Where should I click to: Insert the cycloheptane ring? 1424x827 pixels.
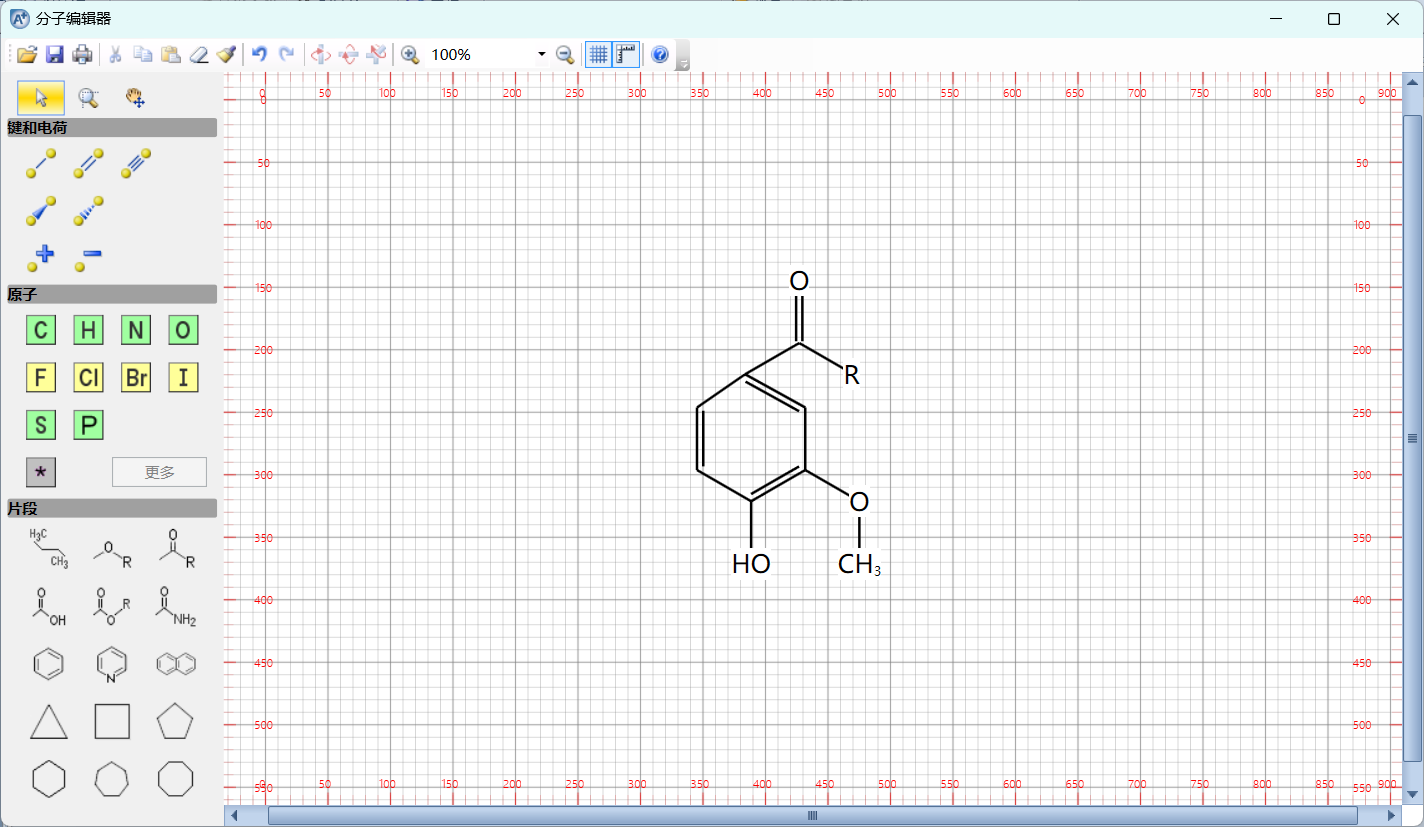[112, 779]
